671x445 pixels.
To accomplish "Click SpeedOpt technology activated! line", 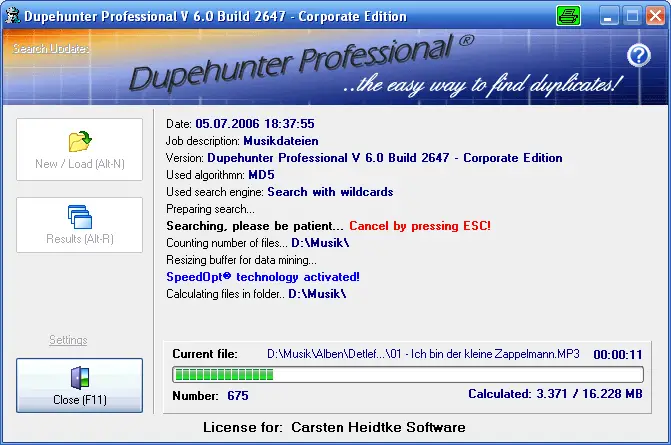I will (x=263, y=277).
